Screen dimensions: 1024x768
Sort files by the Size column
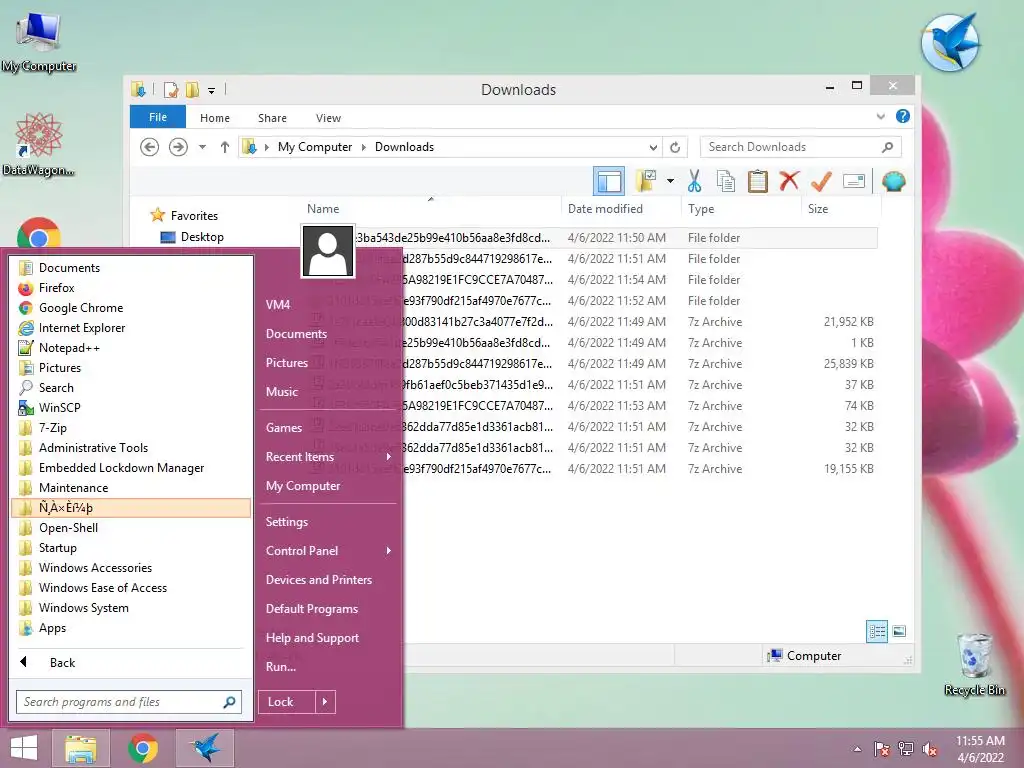818,209
